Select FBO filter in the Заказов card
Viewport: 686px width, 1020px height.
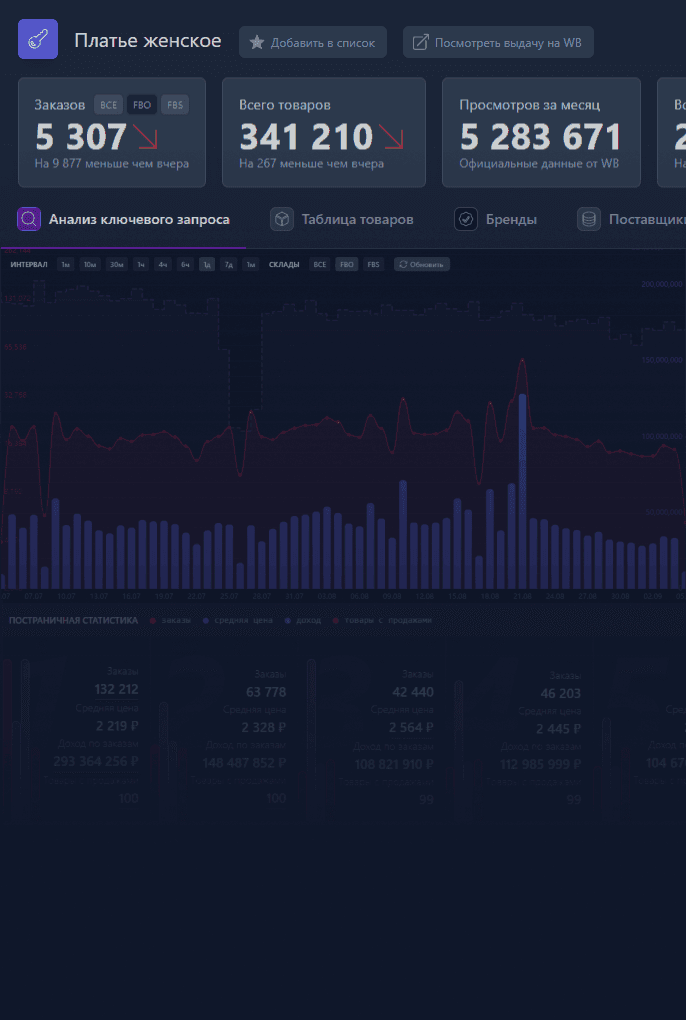(142, 105)
